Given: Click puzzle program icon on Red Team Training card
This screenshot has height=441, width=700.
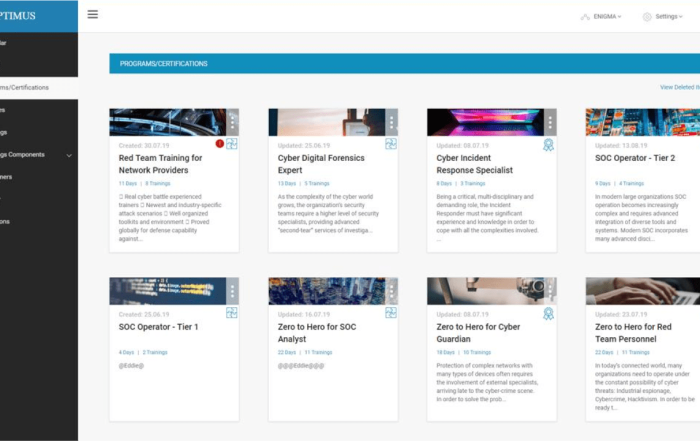Looking at the screenshot, I should point(232,144).
